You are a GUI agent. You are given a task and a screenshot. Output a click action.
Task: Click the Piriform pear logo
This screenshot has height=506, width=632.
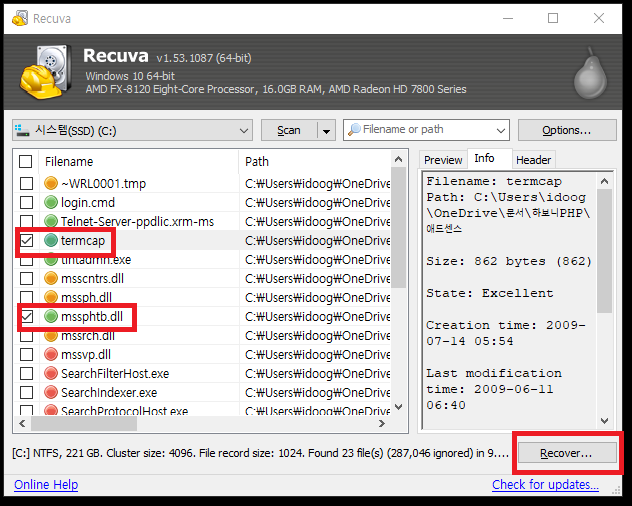(x=590, y=73)
